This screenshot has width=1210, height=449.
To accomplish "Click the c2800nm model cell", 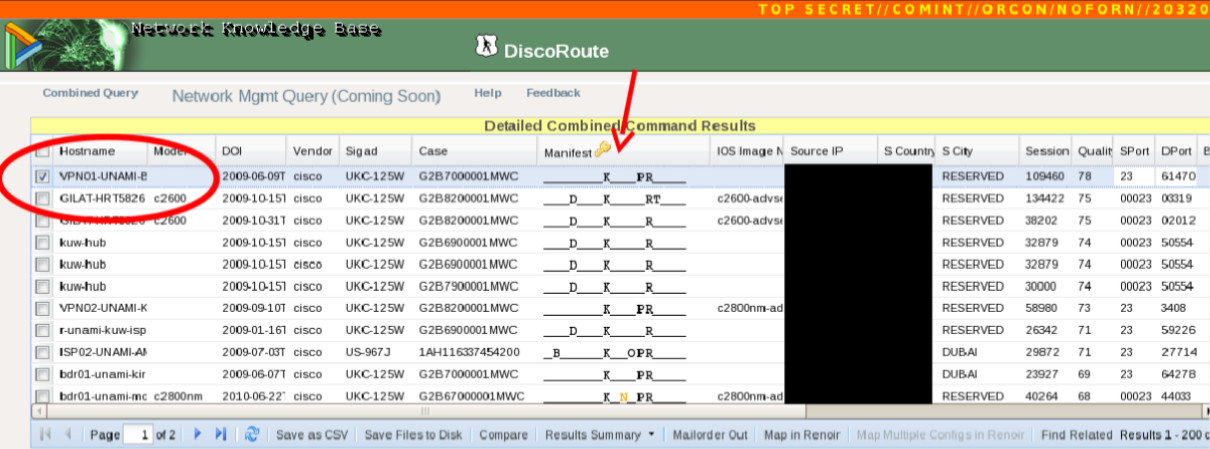I will pos(177,396).
